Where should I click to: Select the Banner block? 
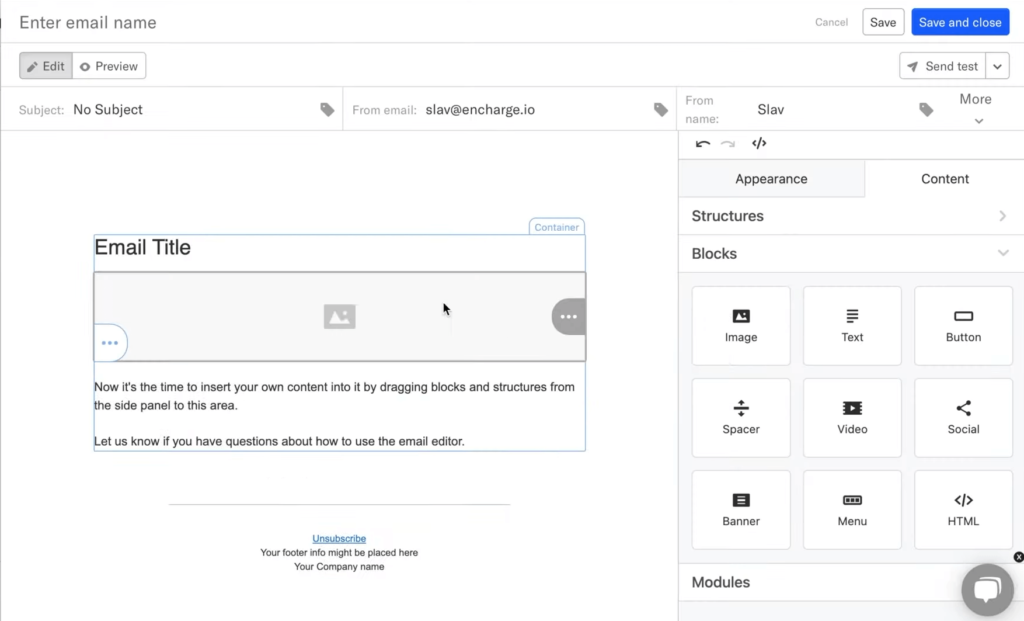[x=741, y=510]
